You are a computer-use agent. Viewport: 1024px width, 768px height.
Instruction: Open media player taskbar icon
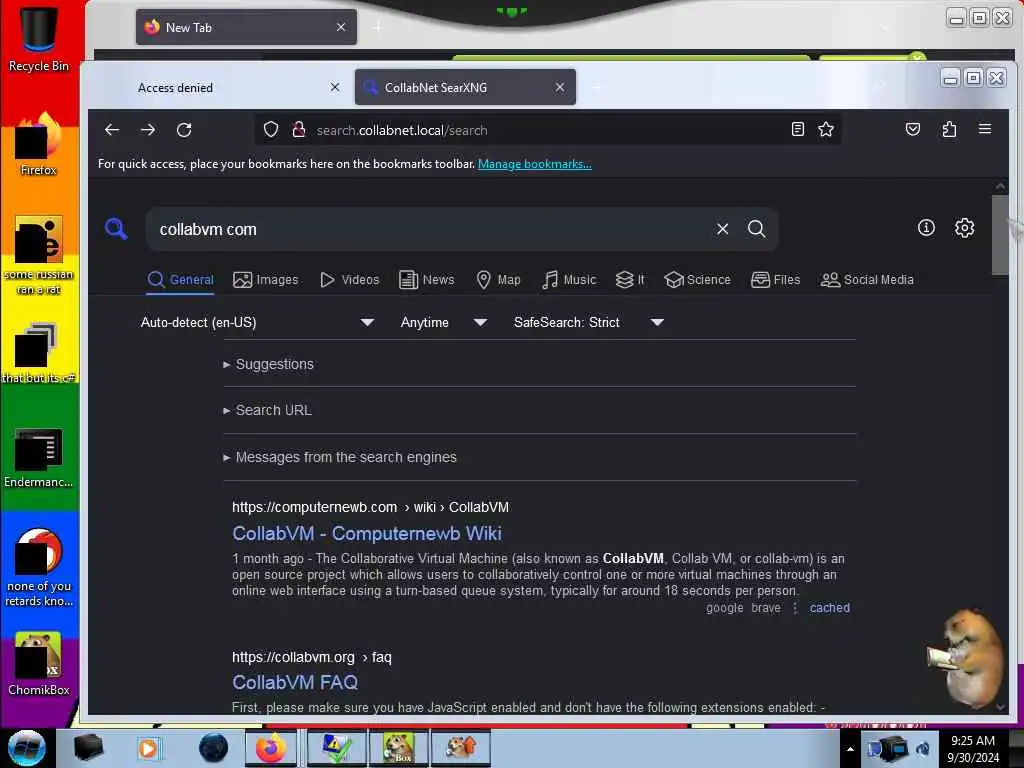148,748
